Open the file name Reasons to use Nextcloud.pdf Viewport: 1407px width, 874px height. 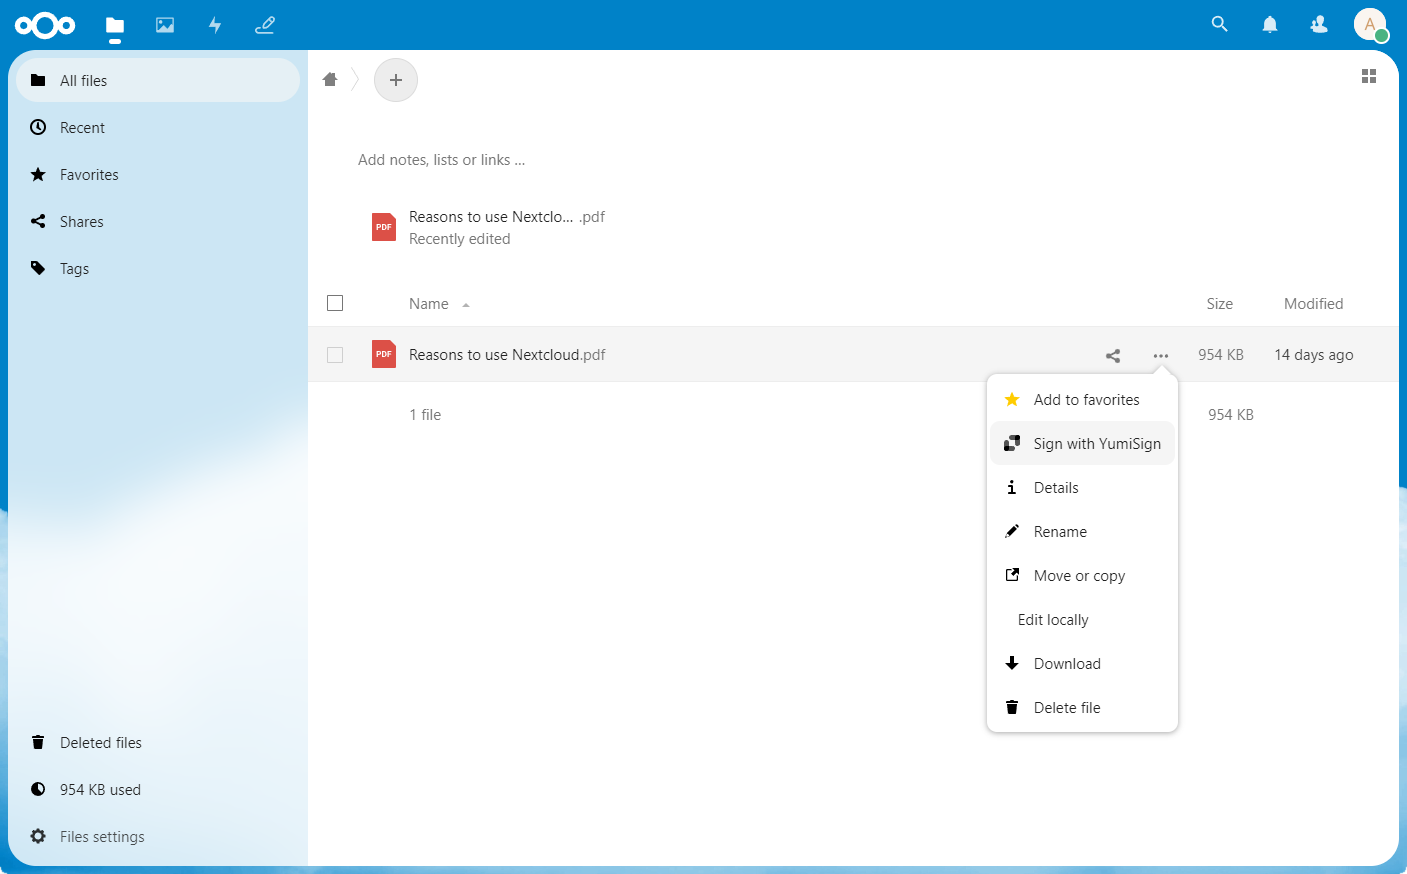[507, 355]
